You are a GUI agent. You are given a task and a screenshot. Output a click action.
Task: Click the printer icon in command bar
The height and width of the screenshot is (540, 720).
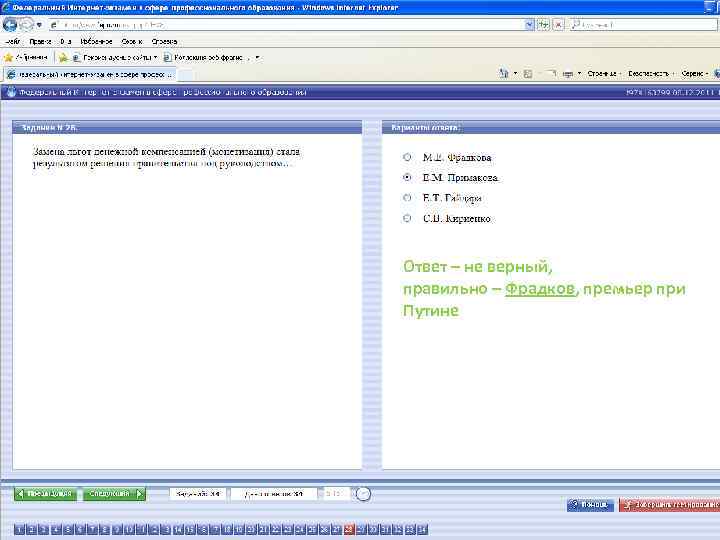(567, 73)
